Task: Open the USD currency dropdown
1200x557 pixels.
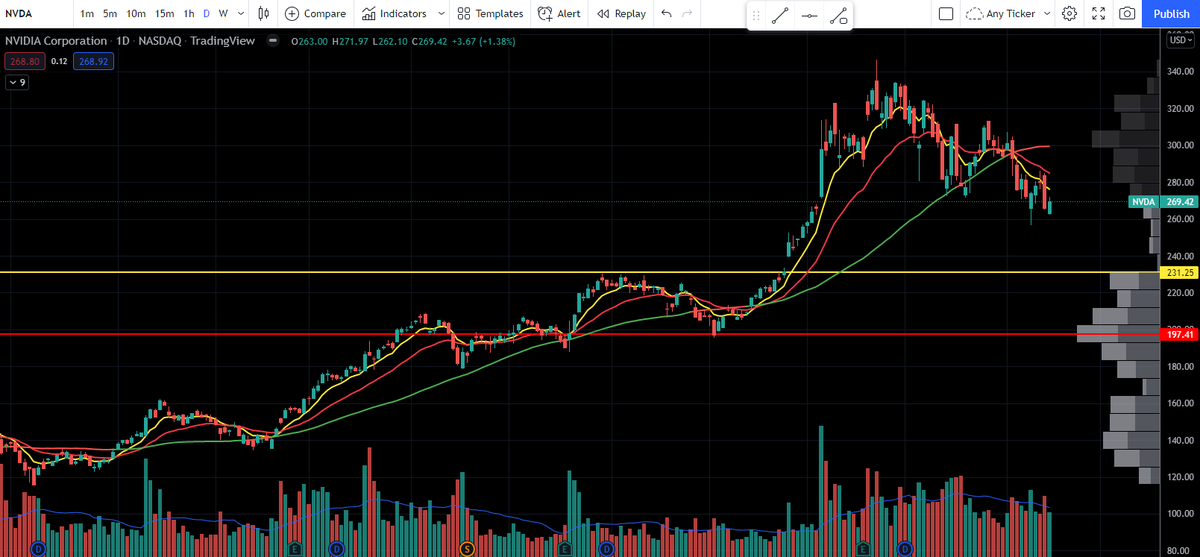Action: click(1181, 40)
